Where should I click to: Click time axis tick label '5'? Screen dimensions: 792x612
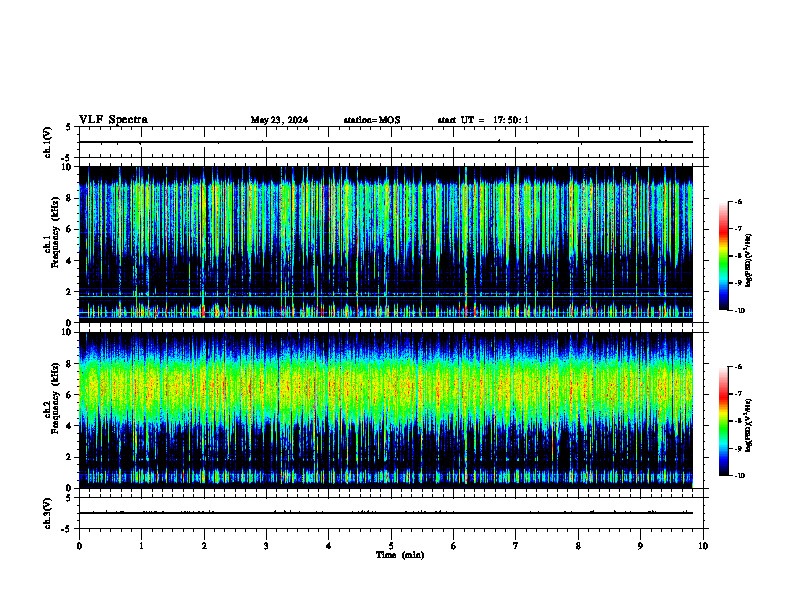point(391,546)
